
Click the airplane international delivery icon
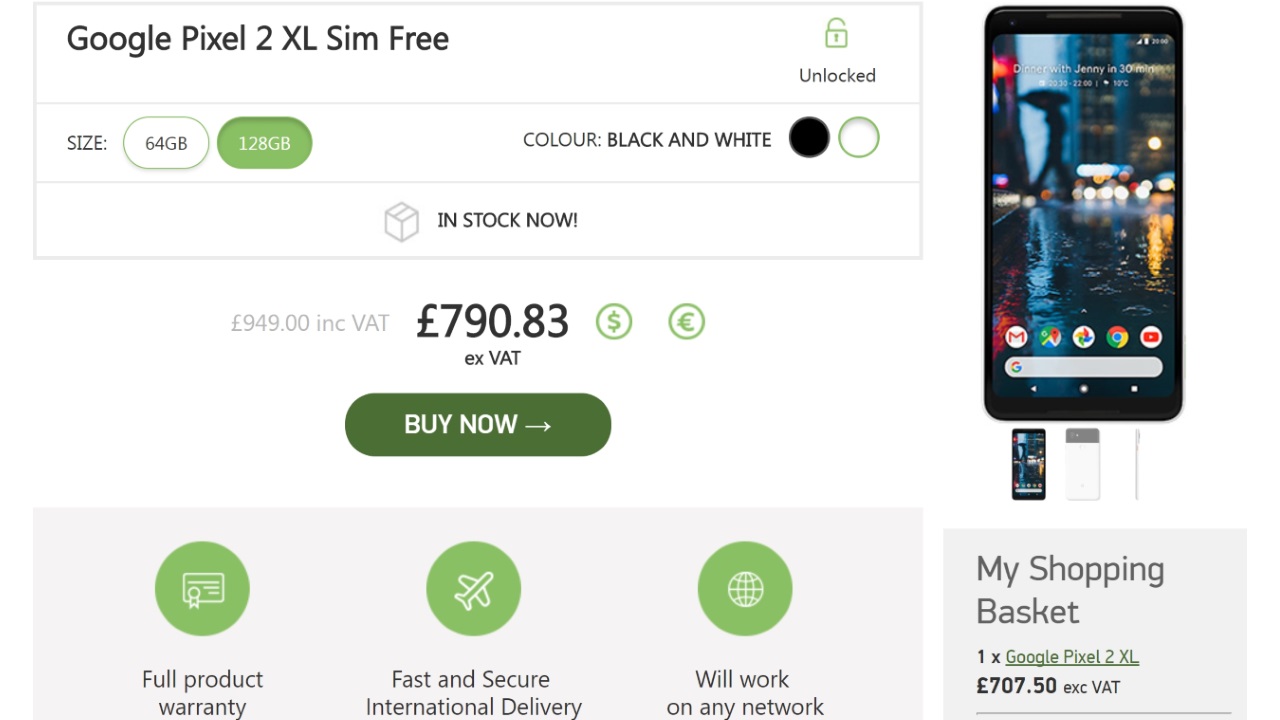(473, 589)
